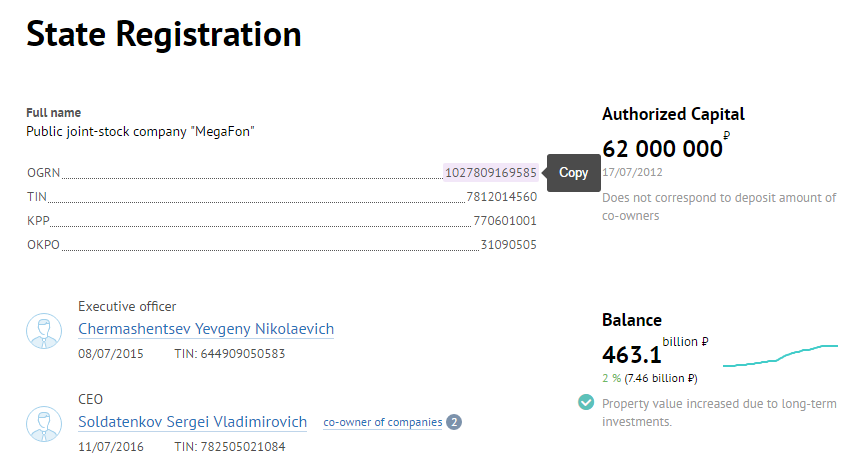The height and width of the screenshot is (465, 864).
Task: Click the OKPO value 31090505
Action: click(509, 245)
